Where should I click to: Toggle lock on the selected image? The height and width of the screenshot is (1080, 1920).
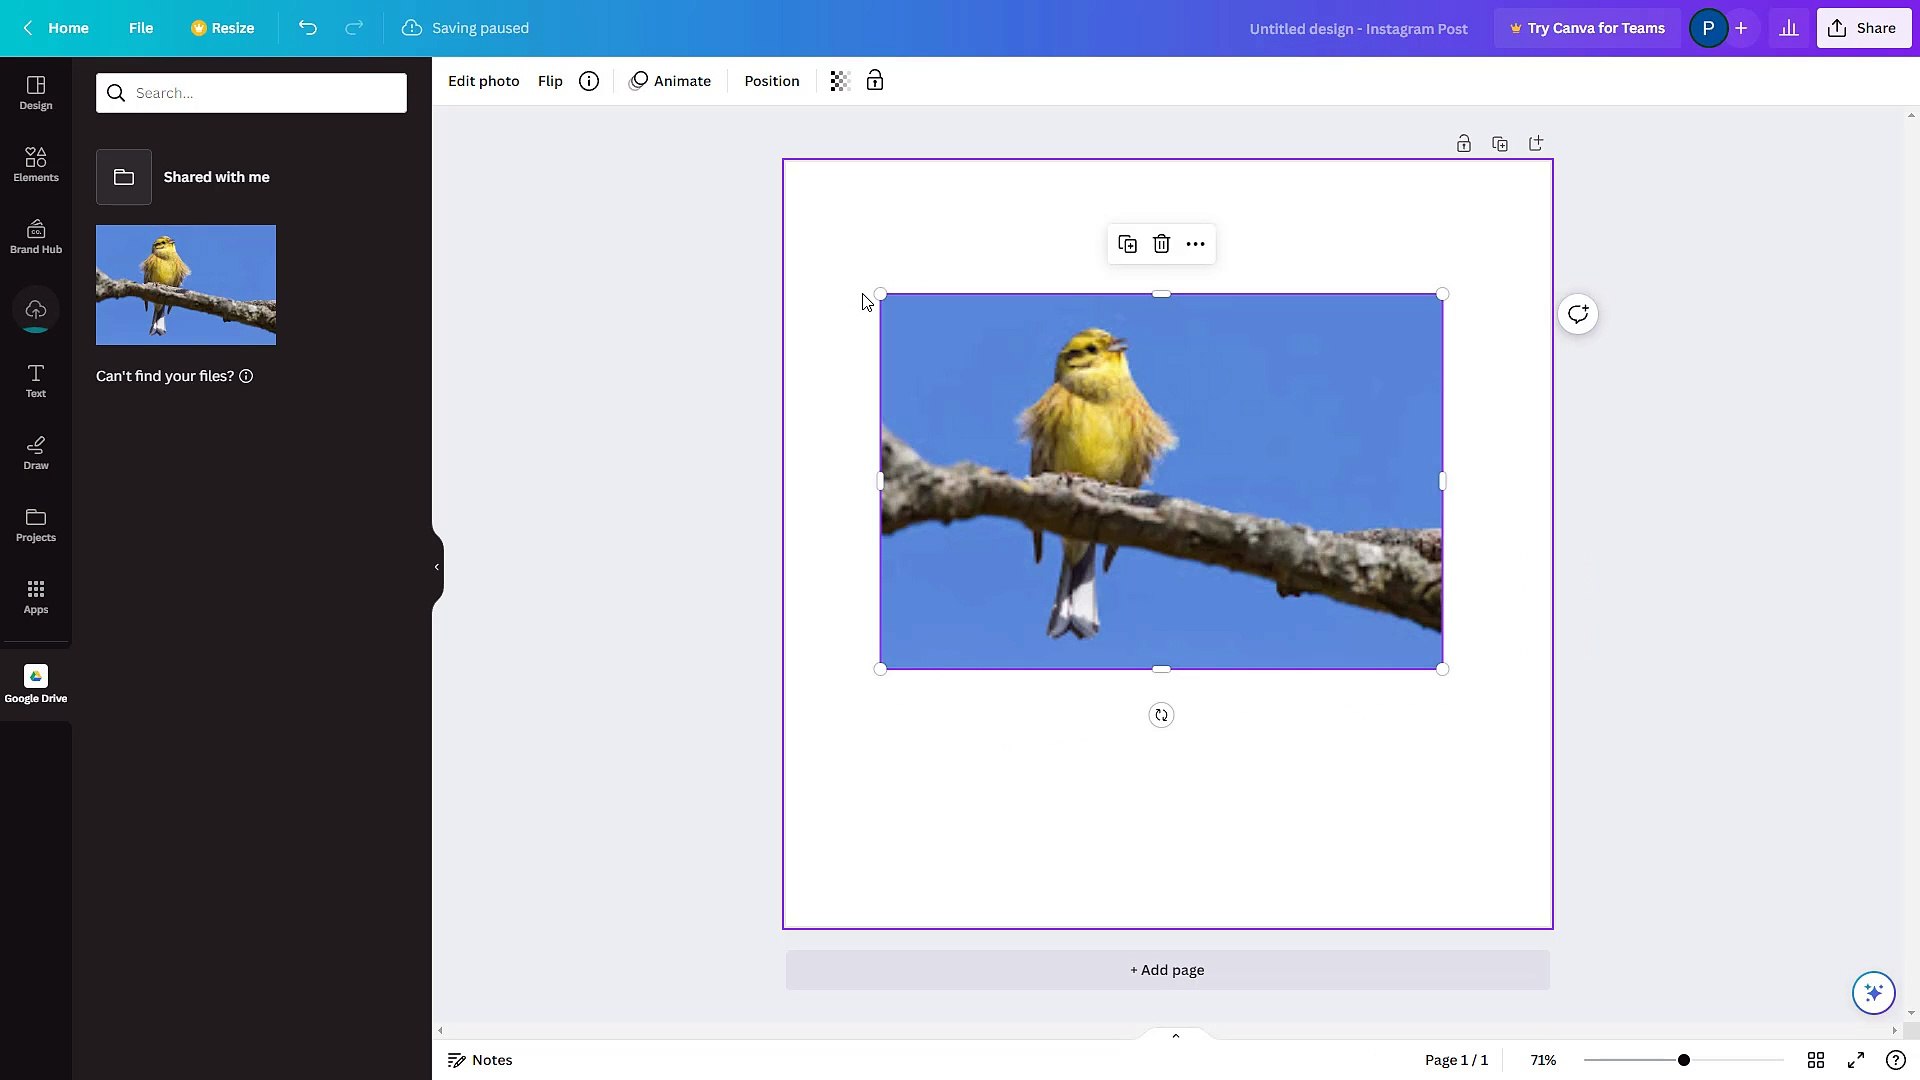pyautogui.click(x=875, y=81)
